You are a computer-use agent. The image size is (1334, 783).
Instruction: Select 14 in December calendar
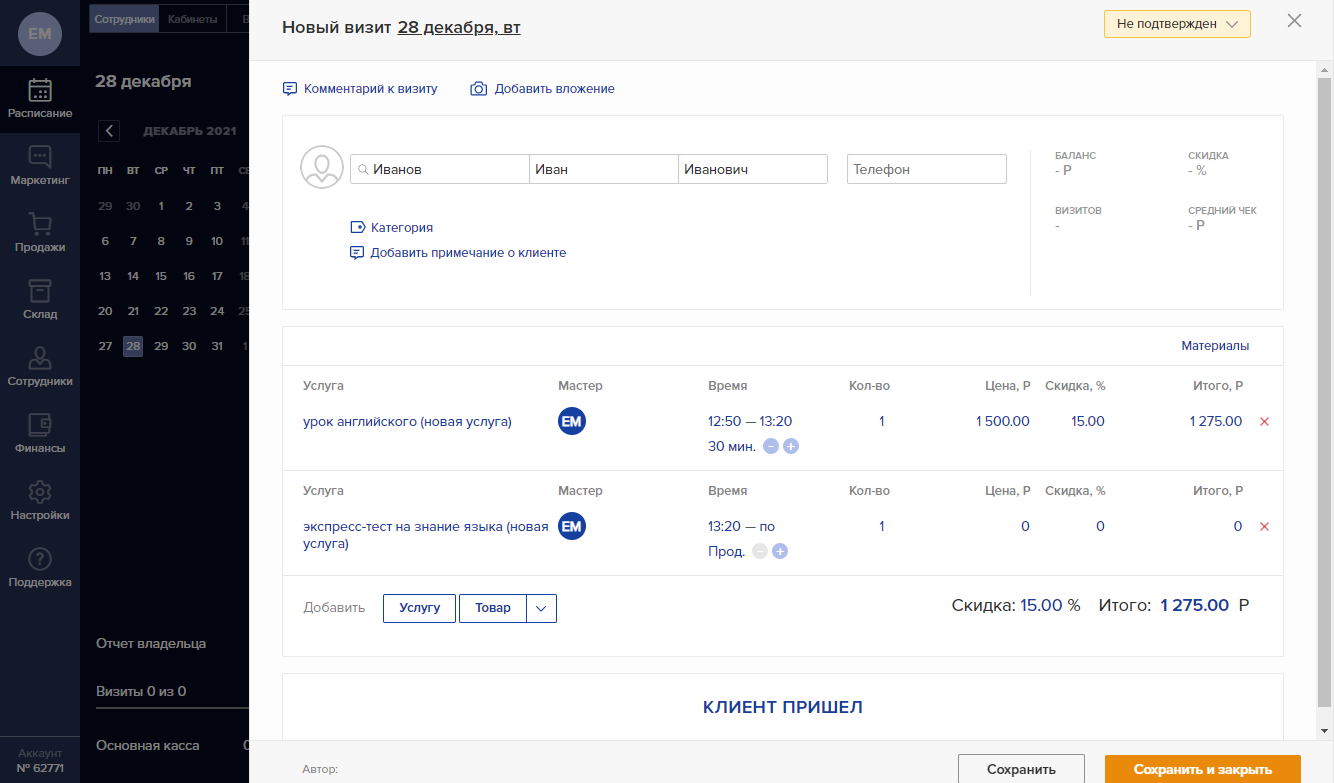tap(133, 276)
